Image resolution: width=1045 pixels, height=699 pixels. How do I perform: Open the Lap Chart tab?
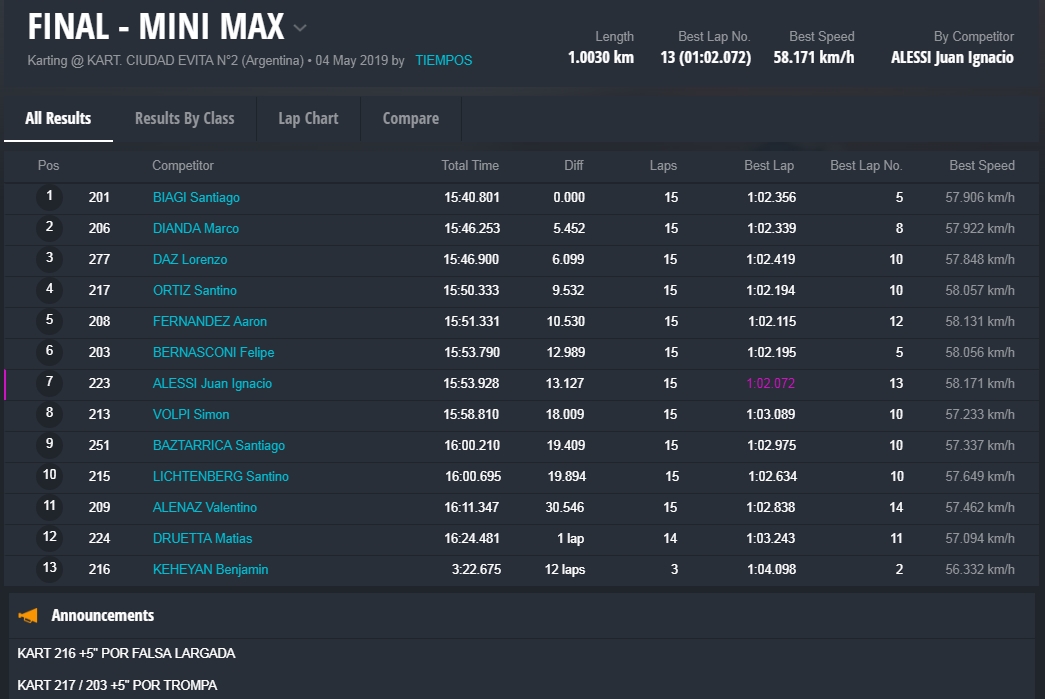[308, 118]
